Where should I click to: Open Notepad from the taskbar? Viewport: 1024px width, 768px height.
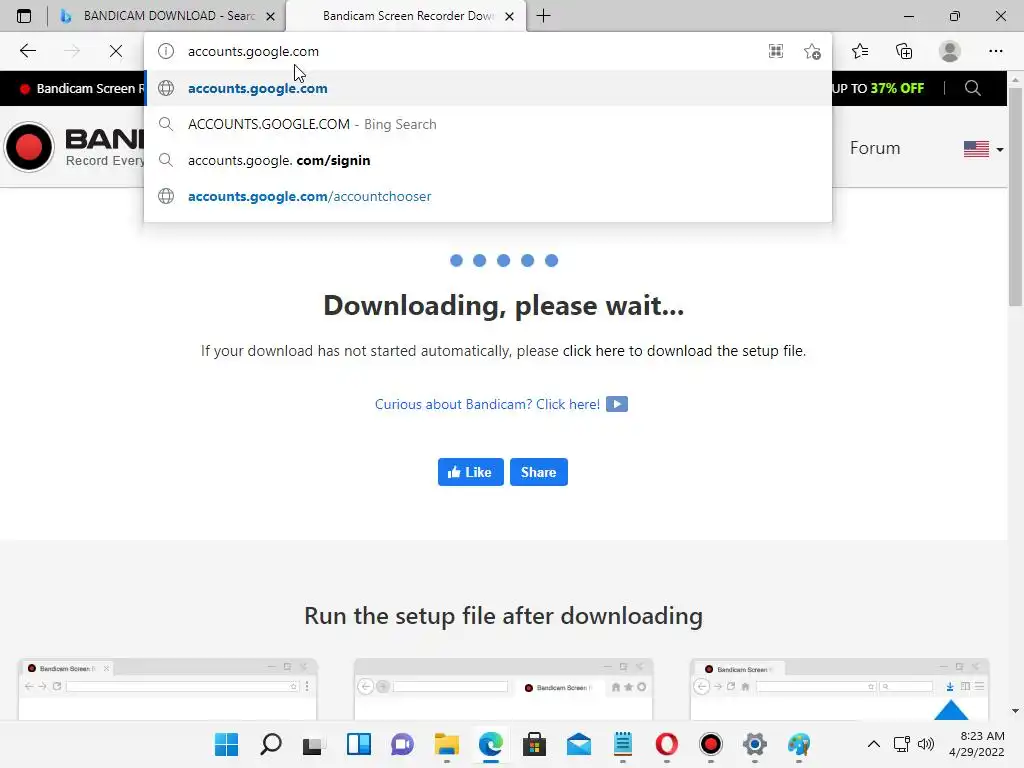click(622, 744)
